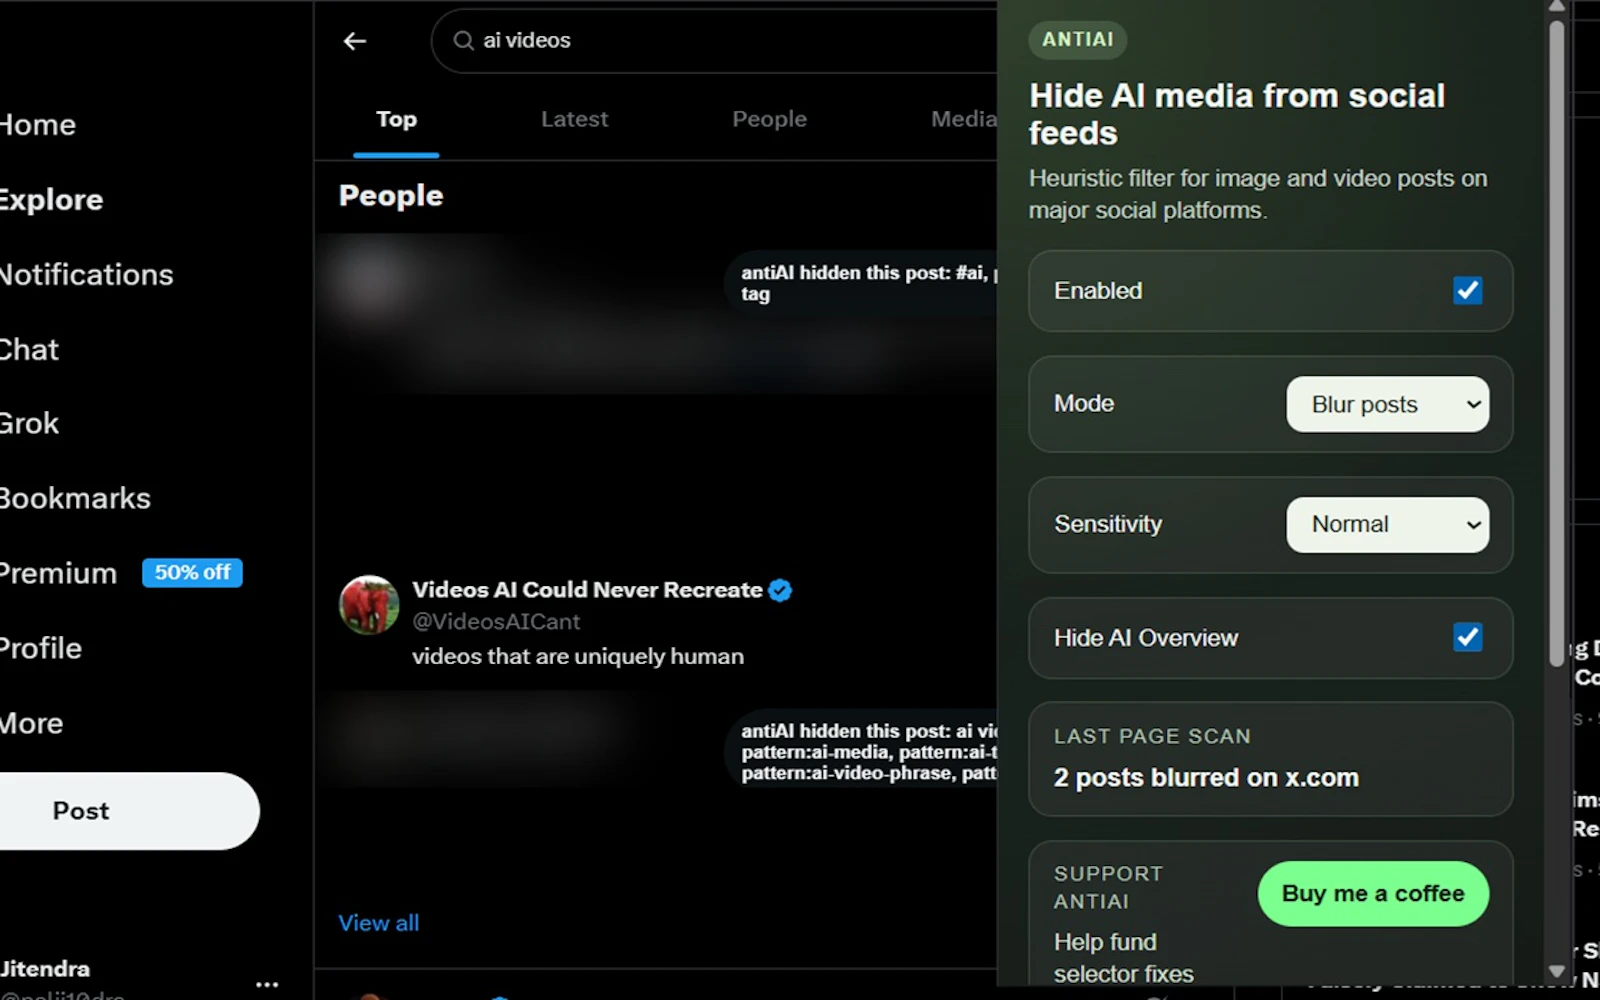Switch to the Media tab
The image size is (1600, 1000).
[961, 119]
